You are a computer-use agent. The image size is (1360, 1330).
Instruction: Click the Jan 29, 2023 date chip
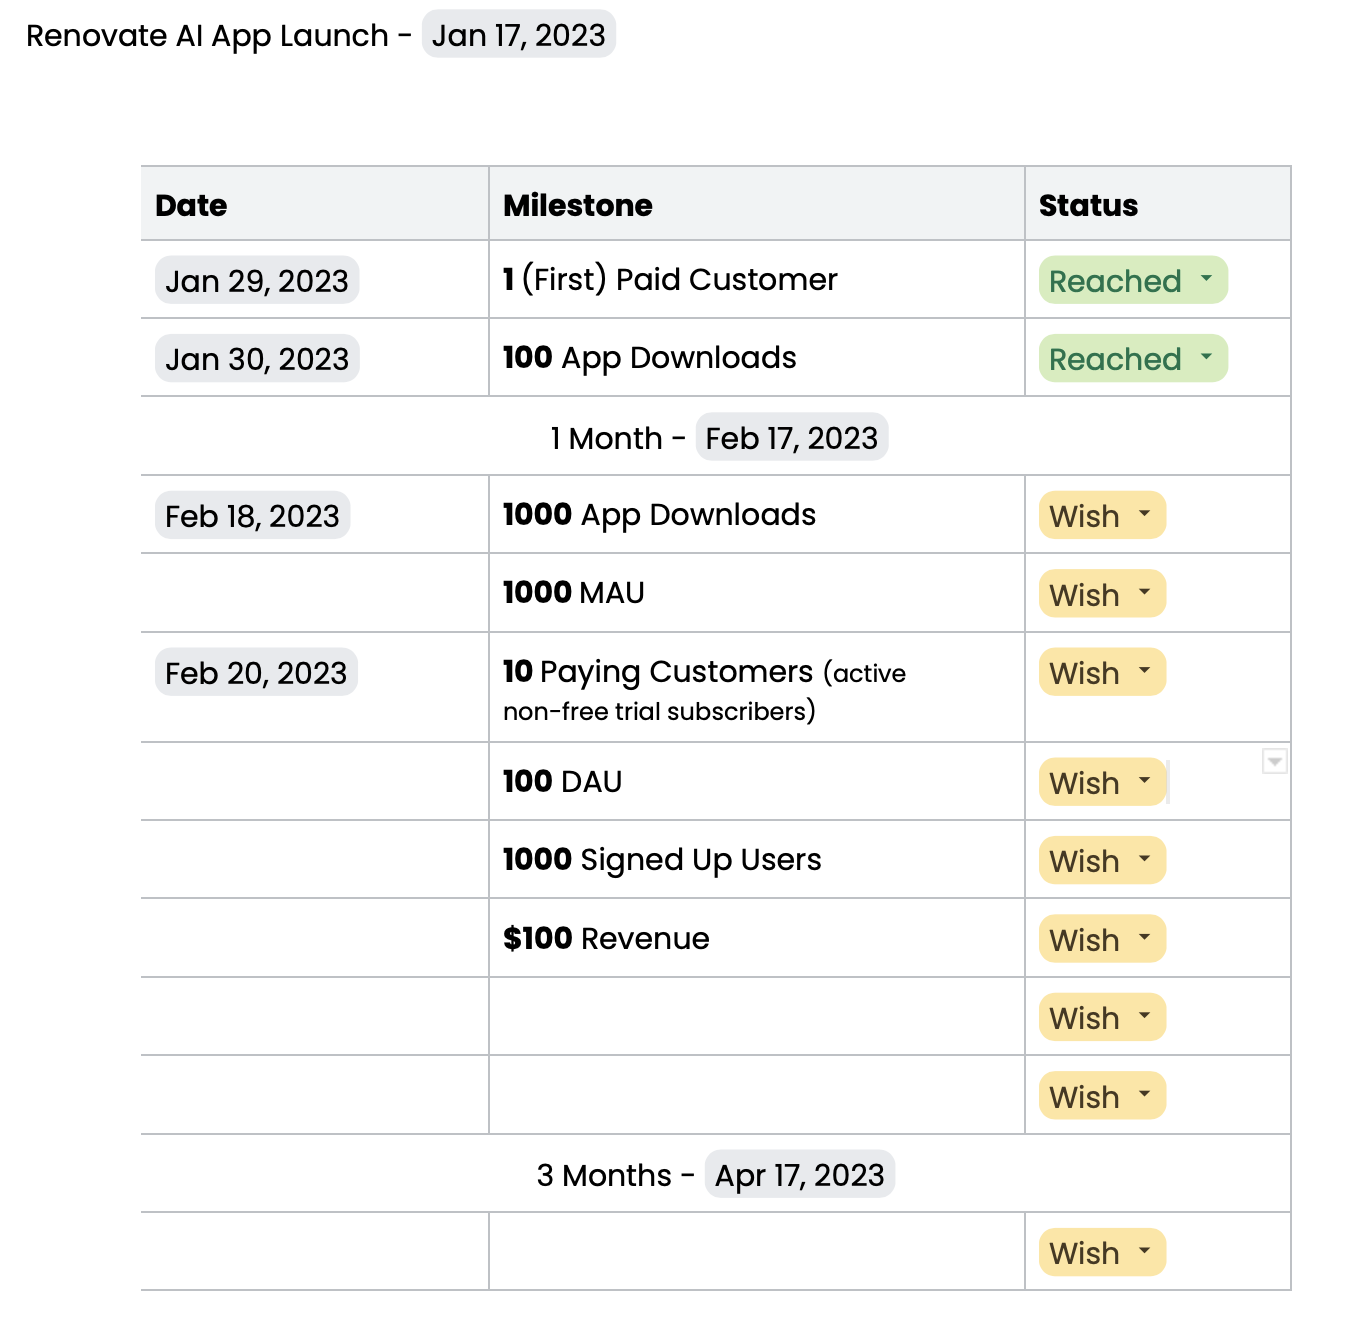(x=257, y=281)
